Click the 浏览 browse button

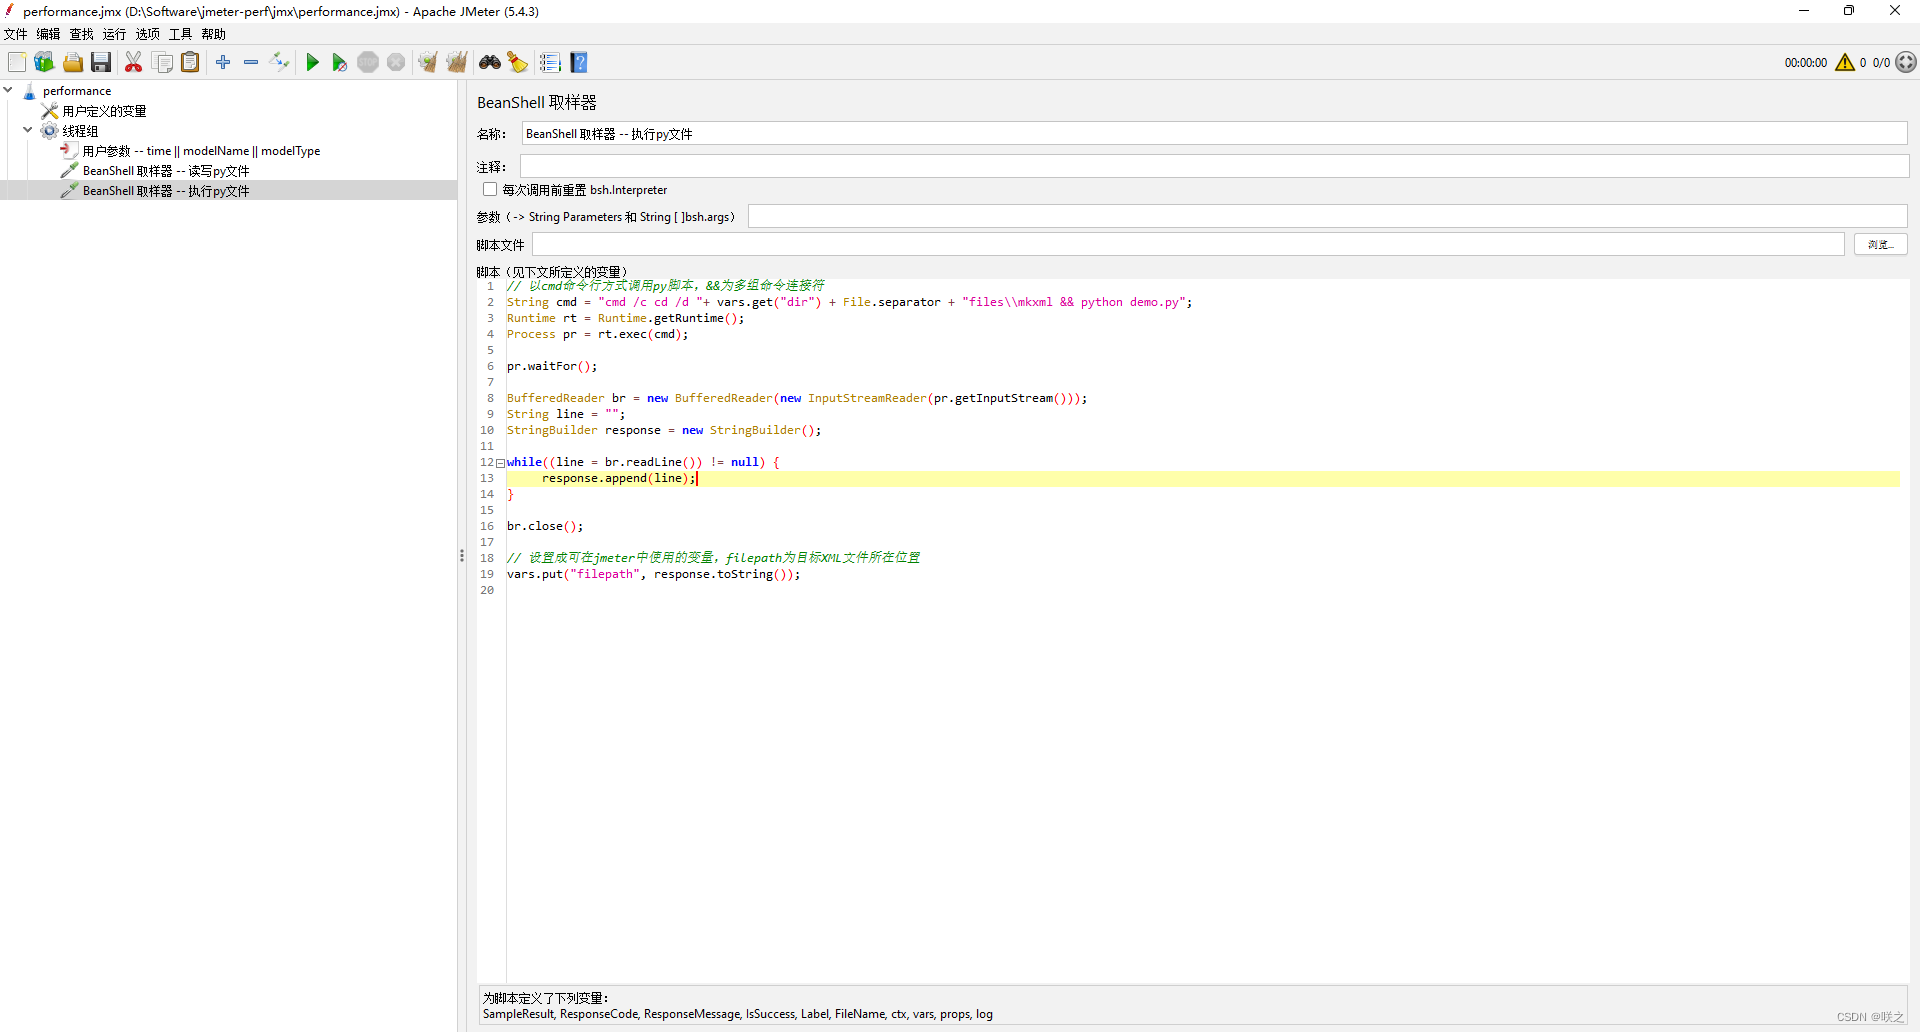(1881, 244)
